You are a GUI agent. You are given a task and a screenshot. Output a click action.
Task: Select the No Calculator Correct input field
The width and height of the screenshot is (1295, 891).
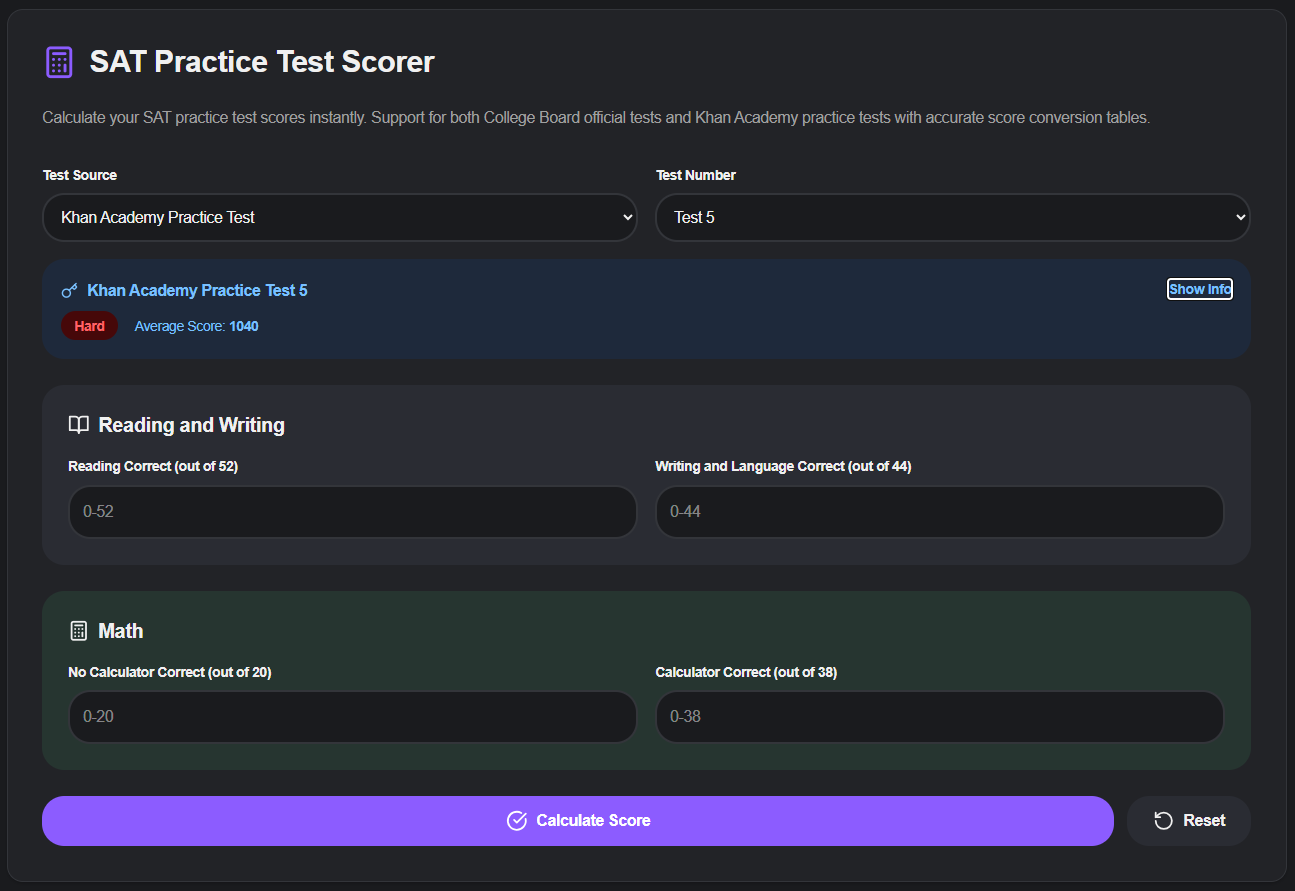(352, 717)
